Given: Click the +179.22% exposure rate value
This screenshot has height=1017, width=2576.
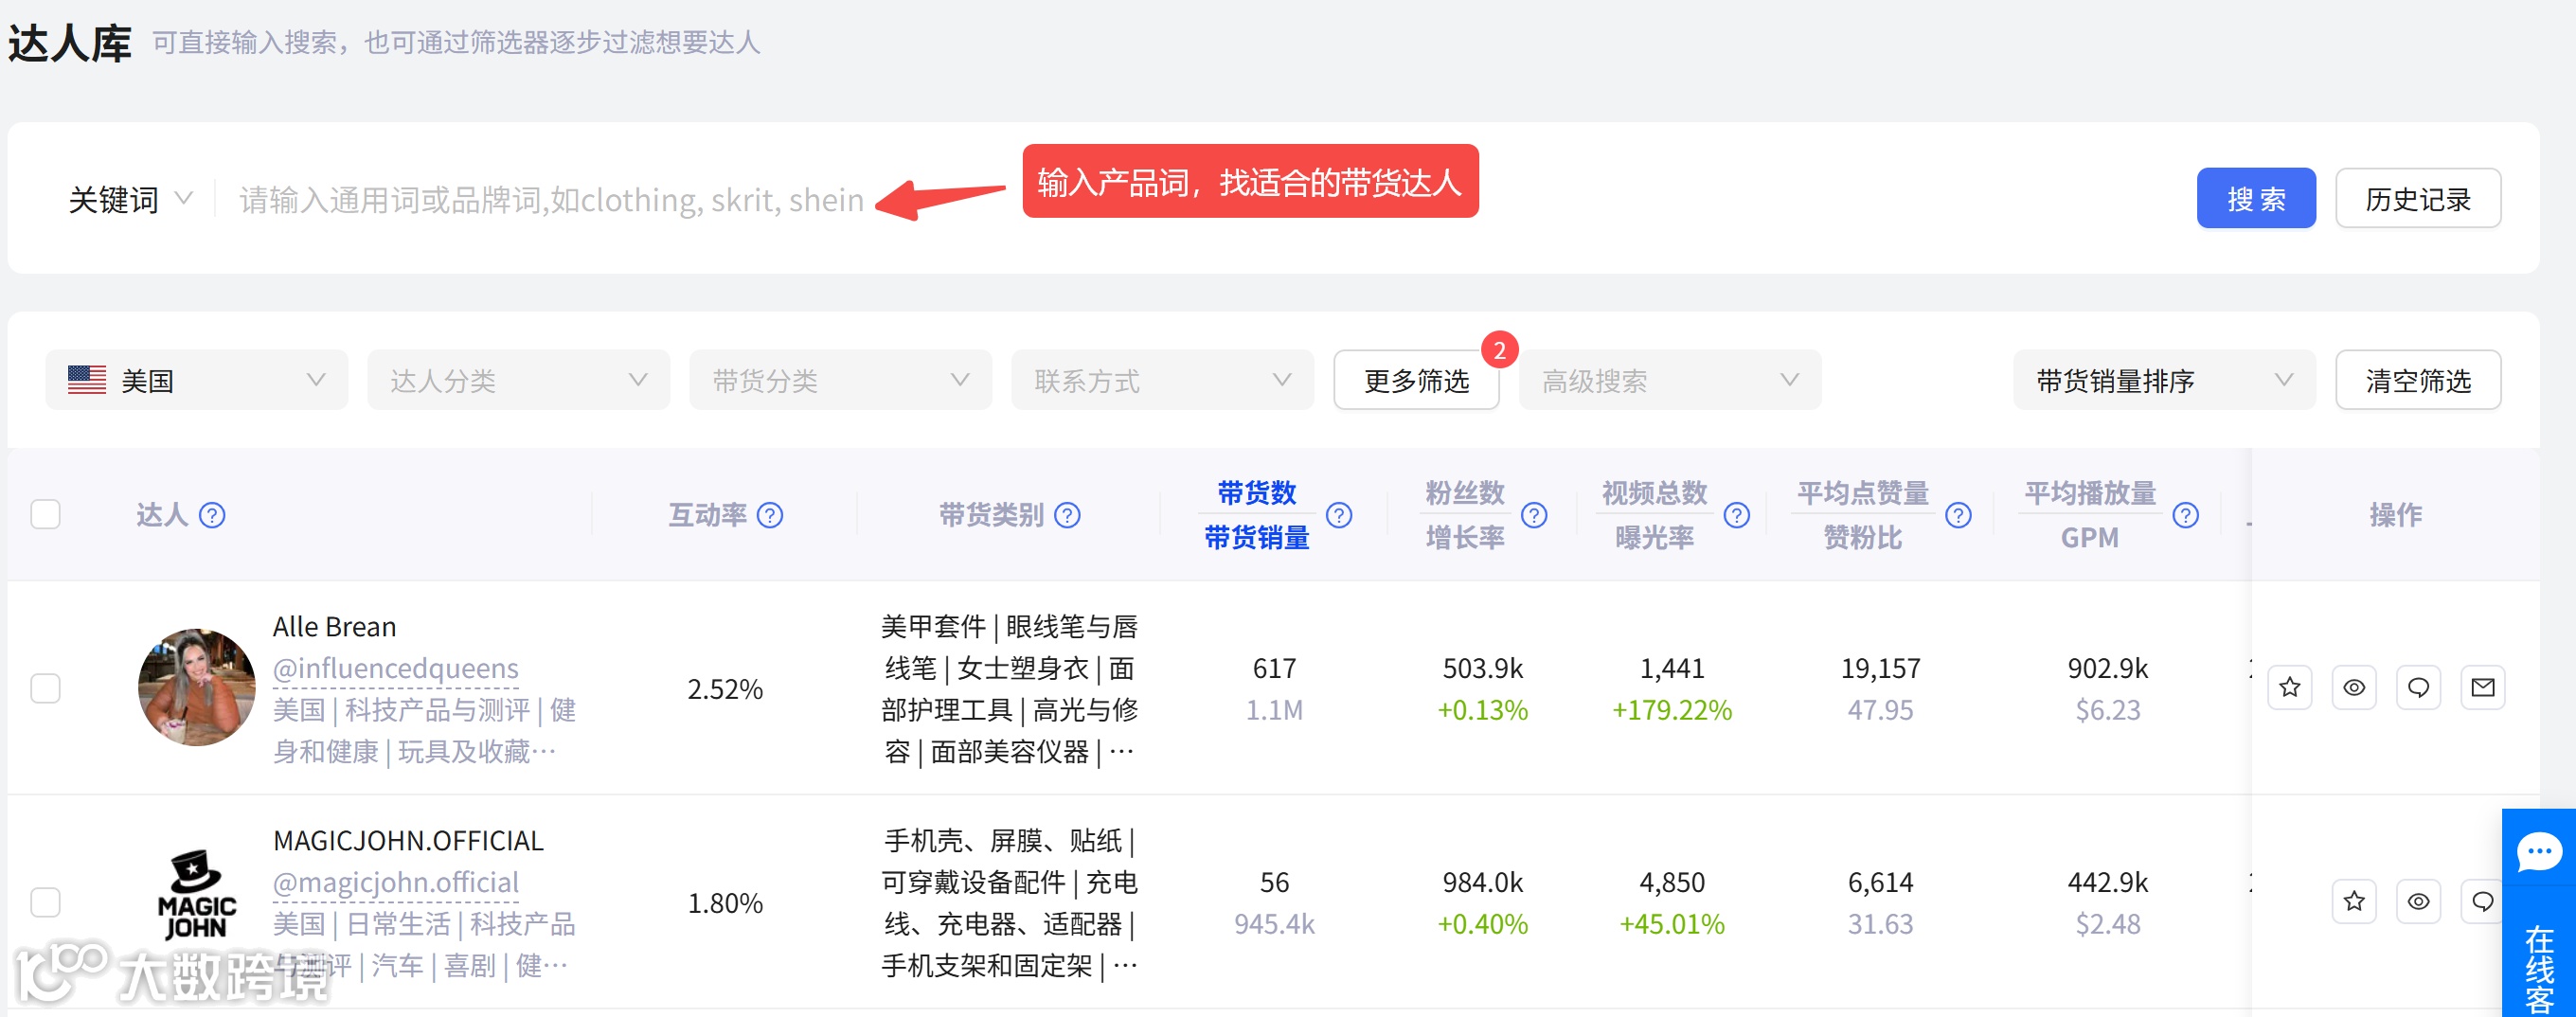Looking at the screenshot, I should [x=1672, y=710].
